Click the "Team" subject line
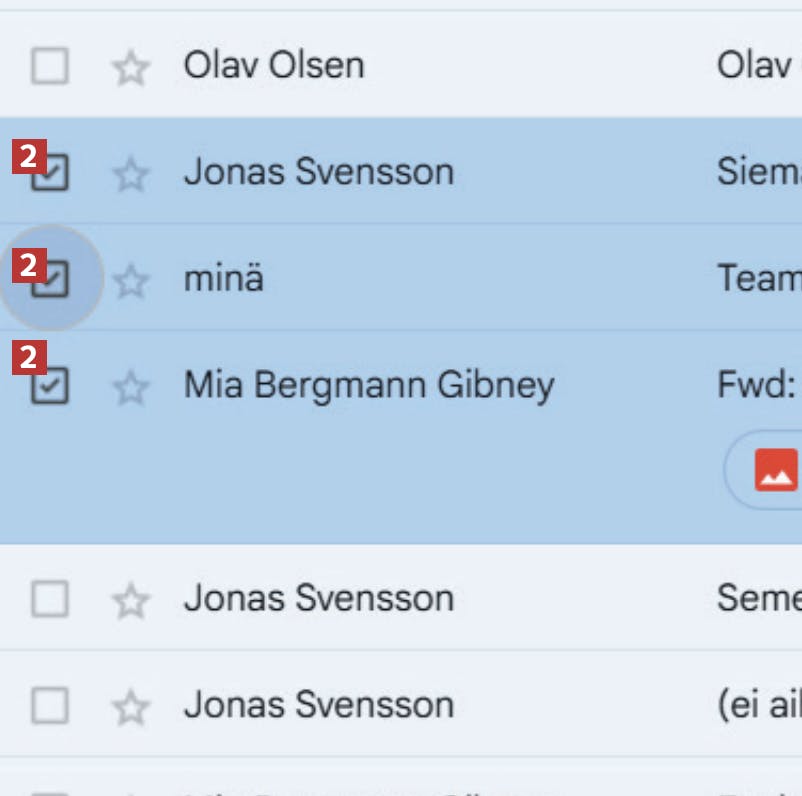Viewport: 802px width, 796px height. coord(759,278)
